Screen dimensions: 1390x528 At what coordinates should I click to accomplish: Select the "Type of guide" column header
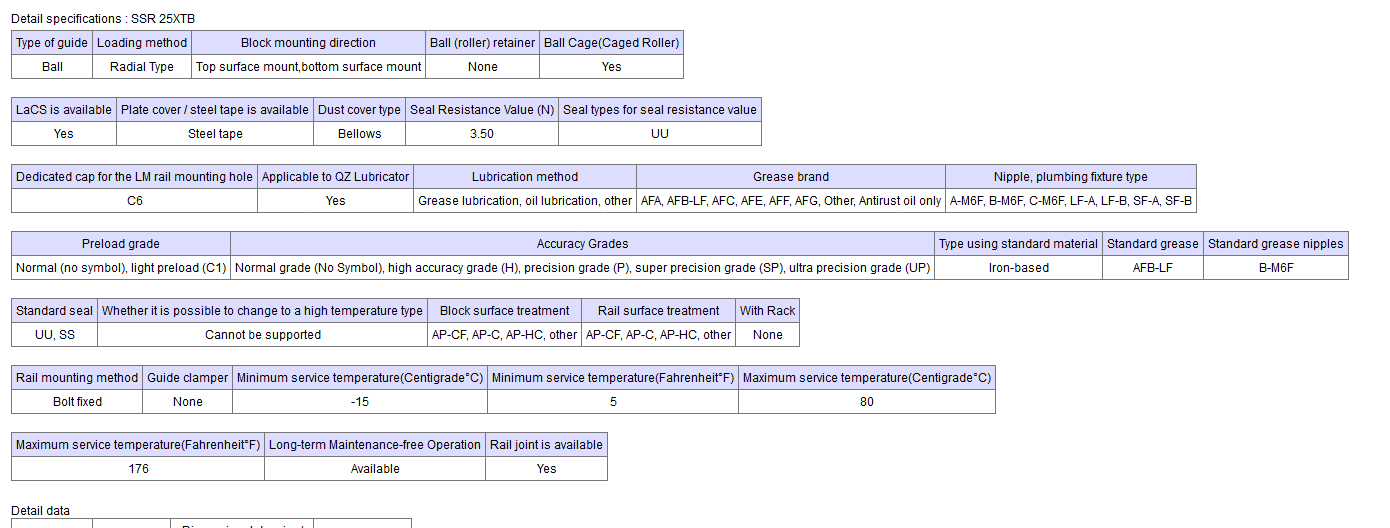[52, 43]
